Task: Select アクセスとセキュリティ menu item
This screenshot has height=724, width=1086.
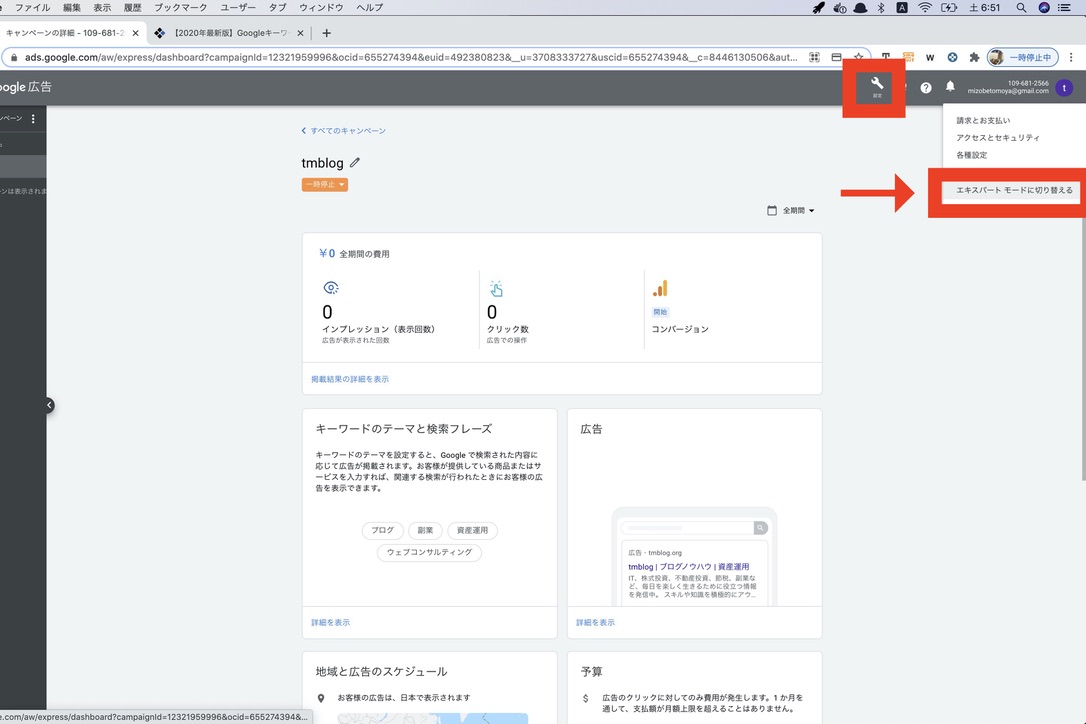Action: point(998,137)
